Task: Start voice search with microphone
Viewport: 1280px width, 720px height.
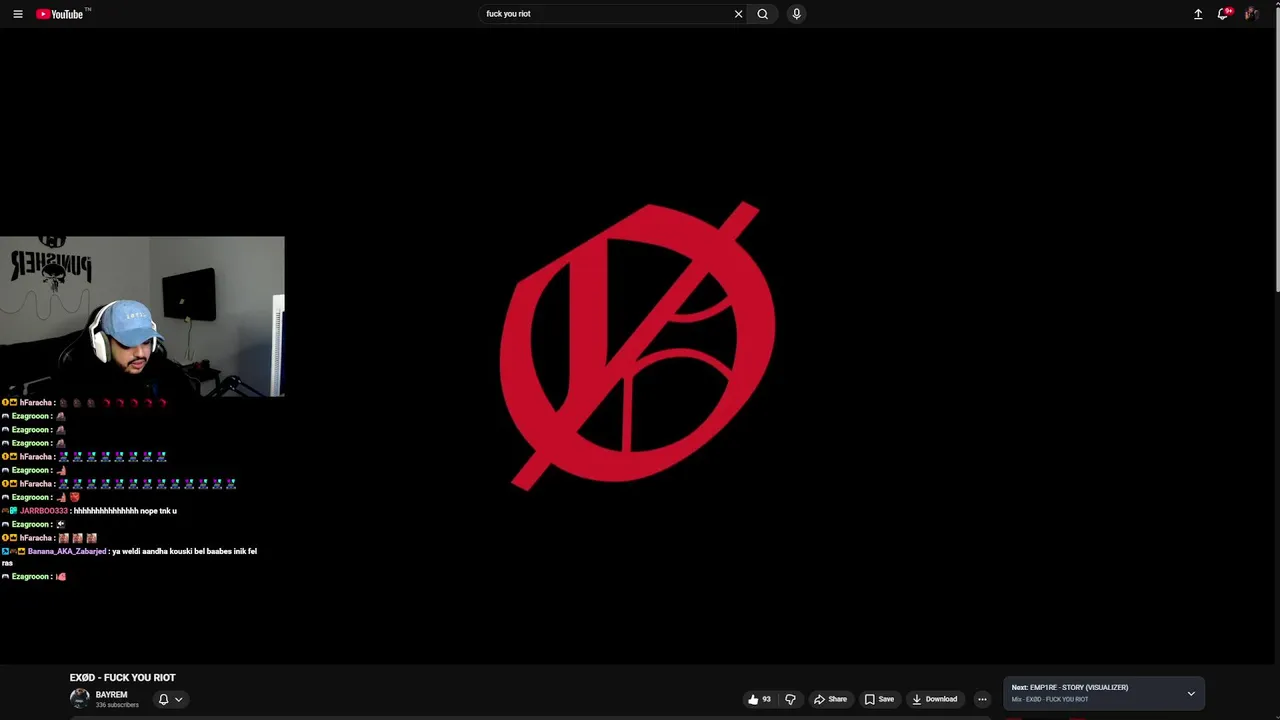Action: click(x=796, y=14)
